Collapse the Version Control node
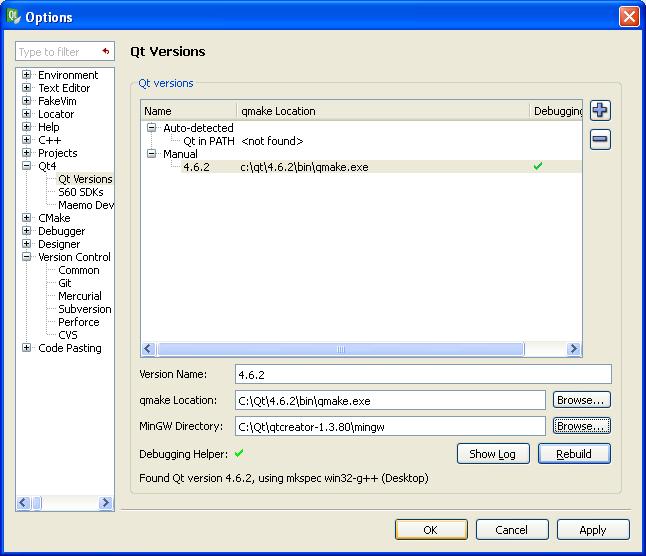Viewport: 646px width, 556px height. tap(27, 257)
